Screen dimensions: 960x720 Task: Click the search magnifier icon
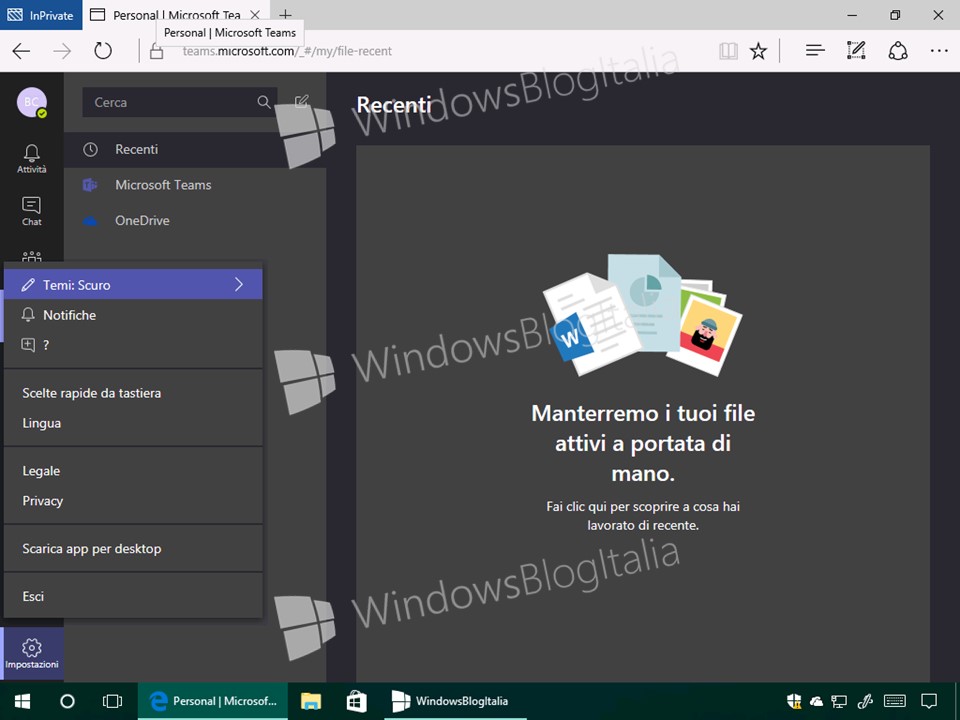(x=264, y=102)
